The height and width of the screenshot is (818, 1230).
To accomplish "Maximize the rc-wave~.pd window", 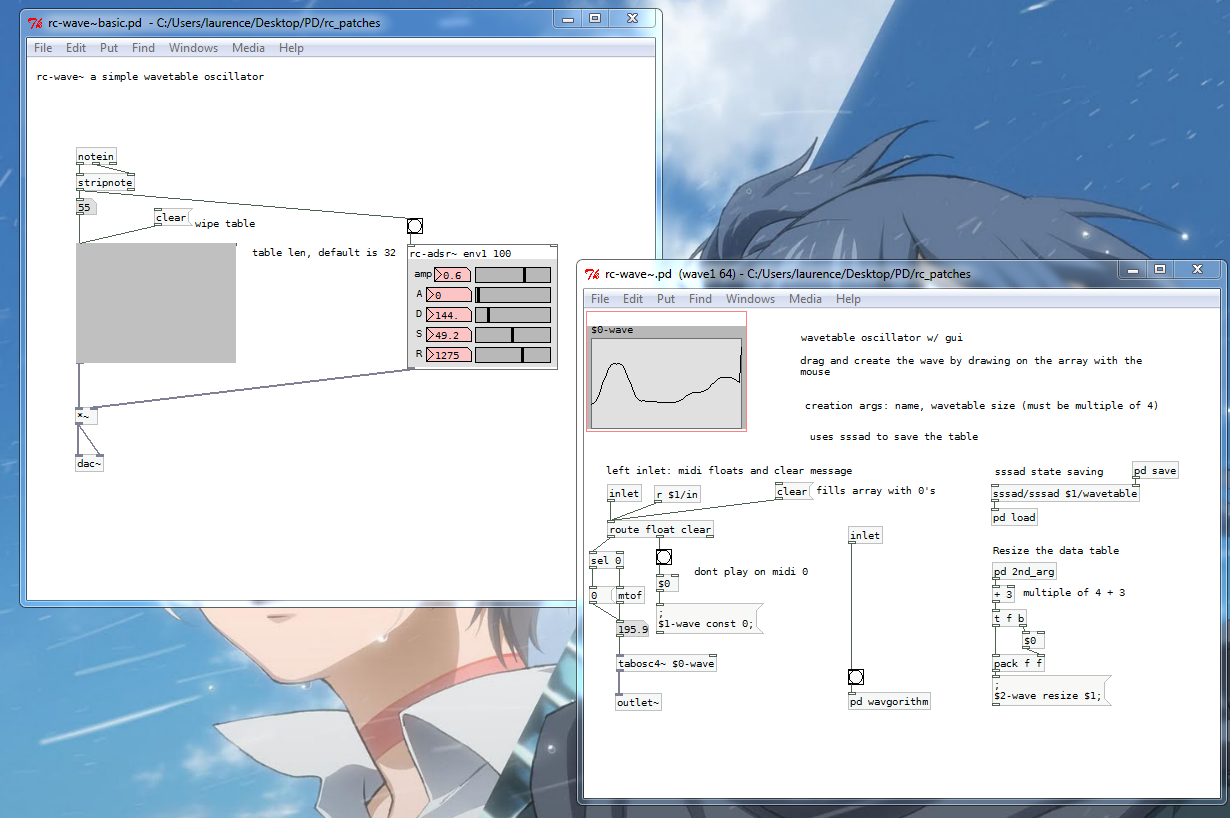I will point(1159,270).
